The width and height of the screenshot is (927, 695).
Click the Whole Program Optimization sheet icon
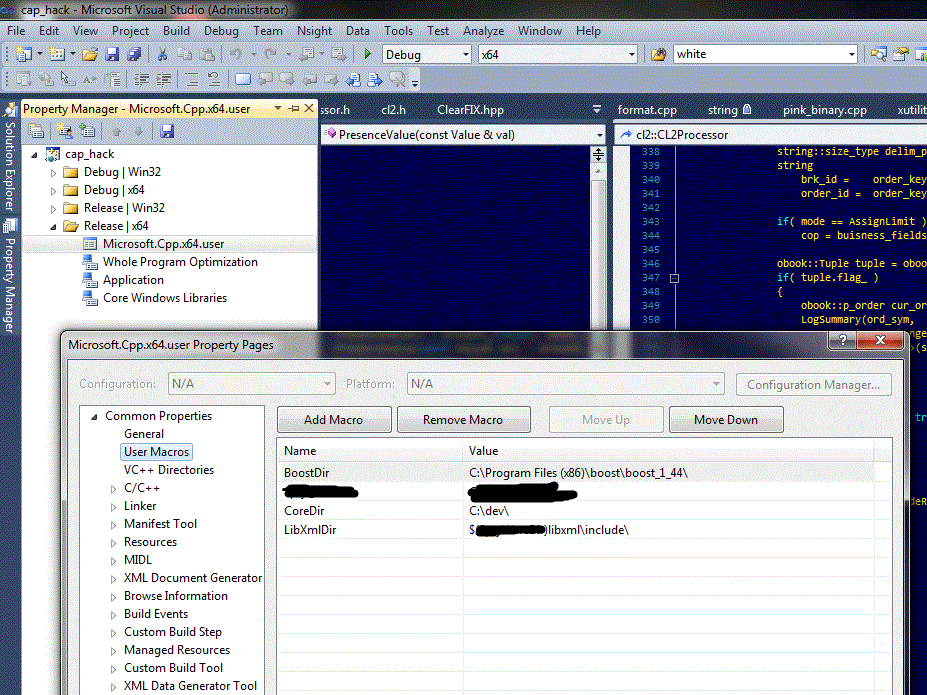(x=90, y=262)
